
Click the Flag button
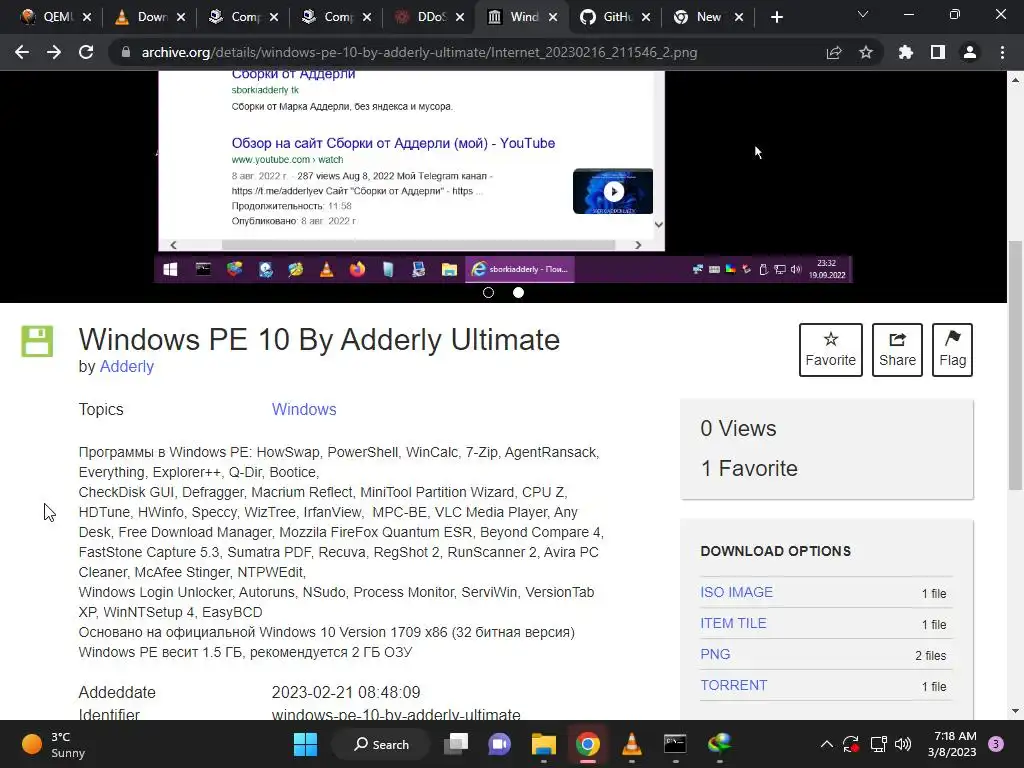pyautogui.click(x=952, y=349)
